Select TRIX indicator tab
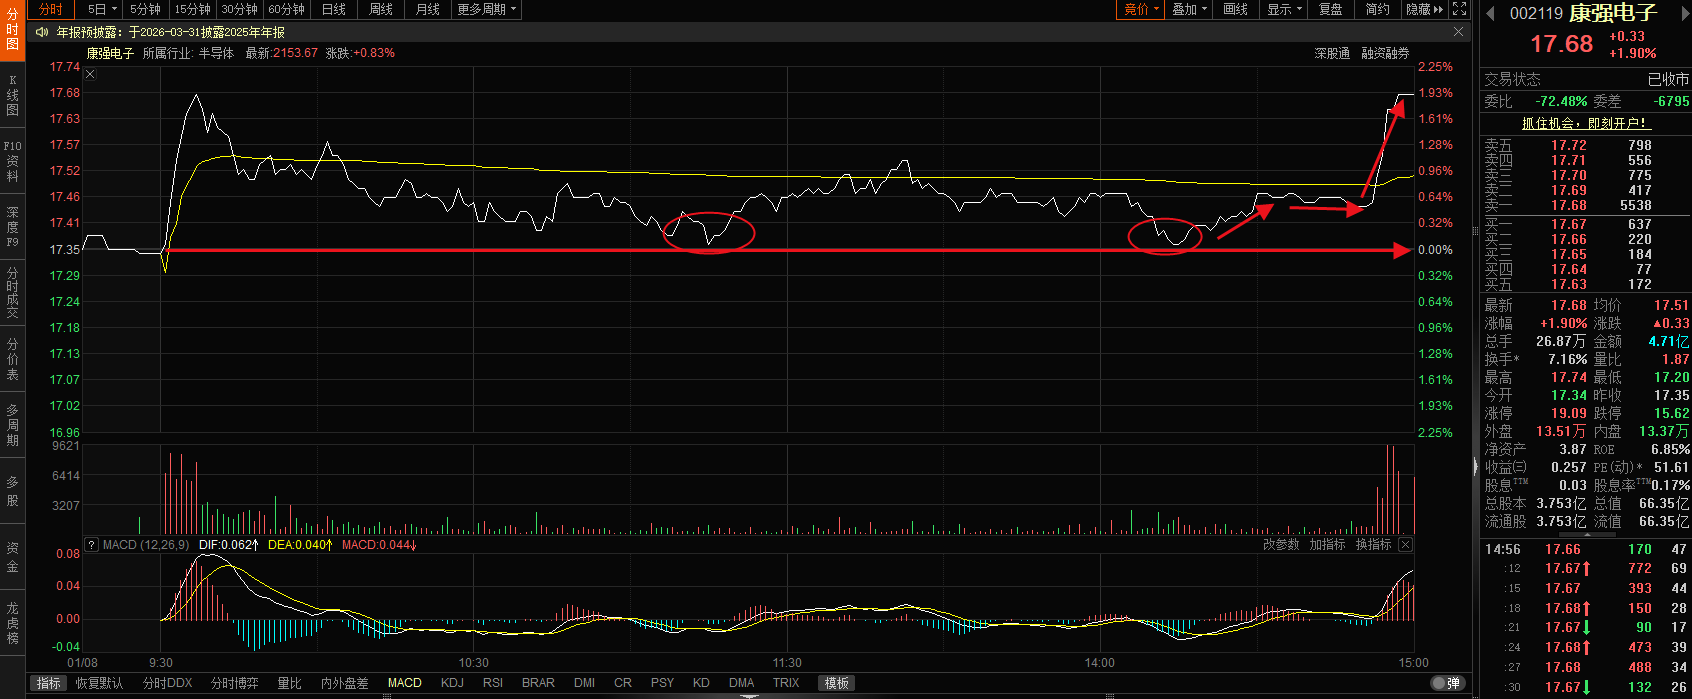1692x699 pixels. tap(786, 683)
